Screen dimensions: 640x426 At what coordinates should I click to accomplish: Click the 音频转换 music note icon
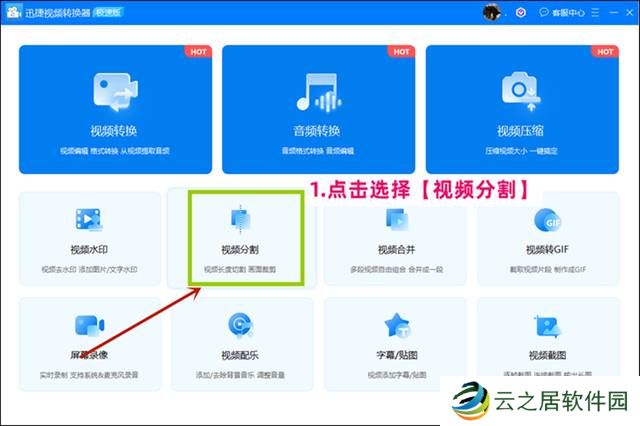tap(317, 92)
